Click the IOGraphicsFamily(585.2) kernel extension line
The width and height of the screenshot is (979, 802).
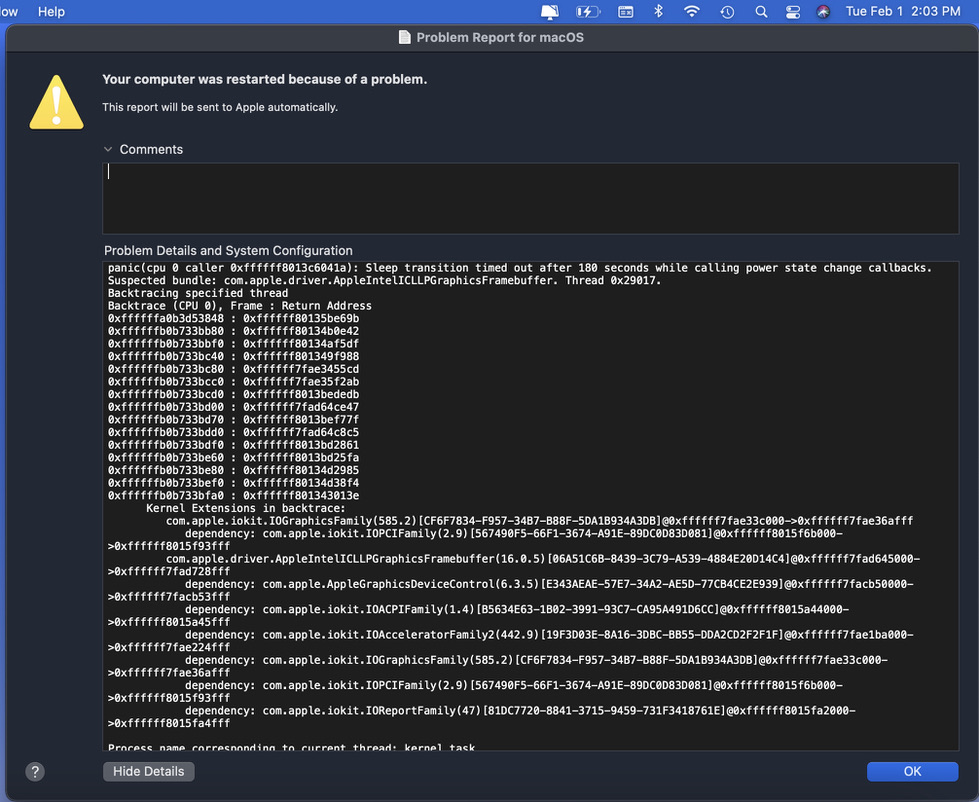click(x=539, y=521)
